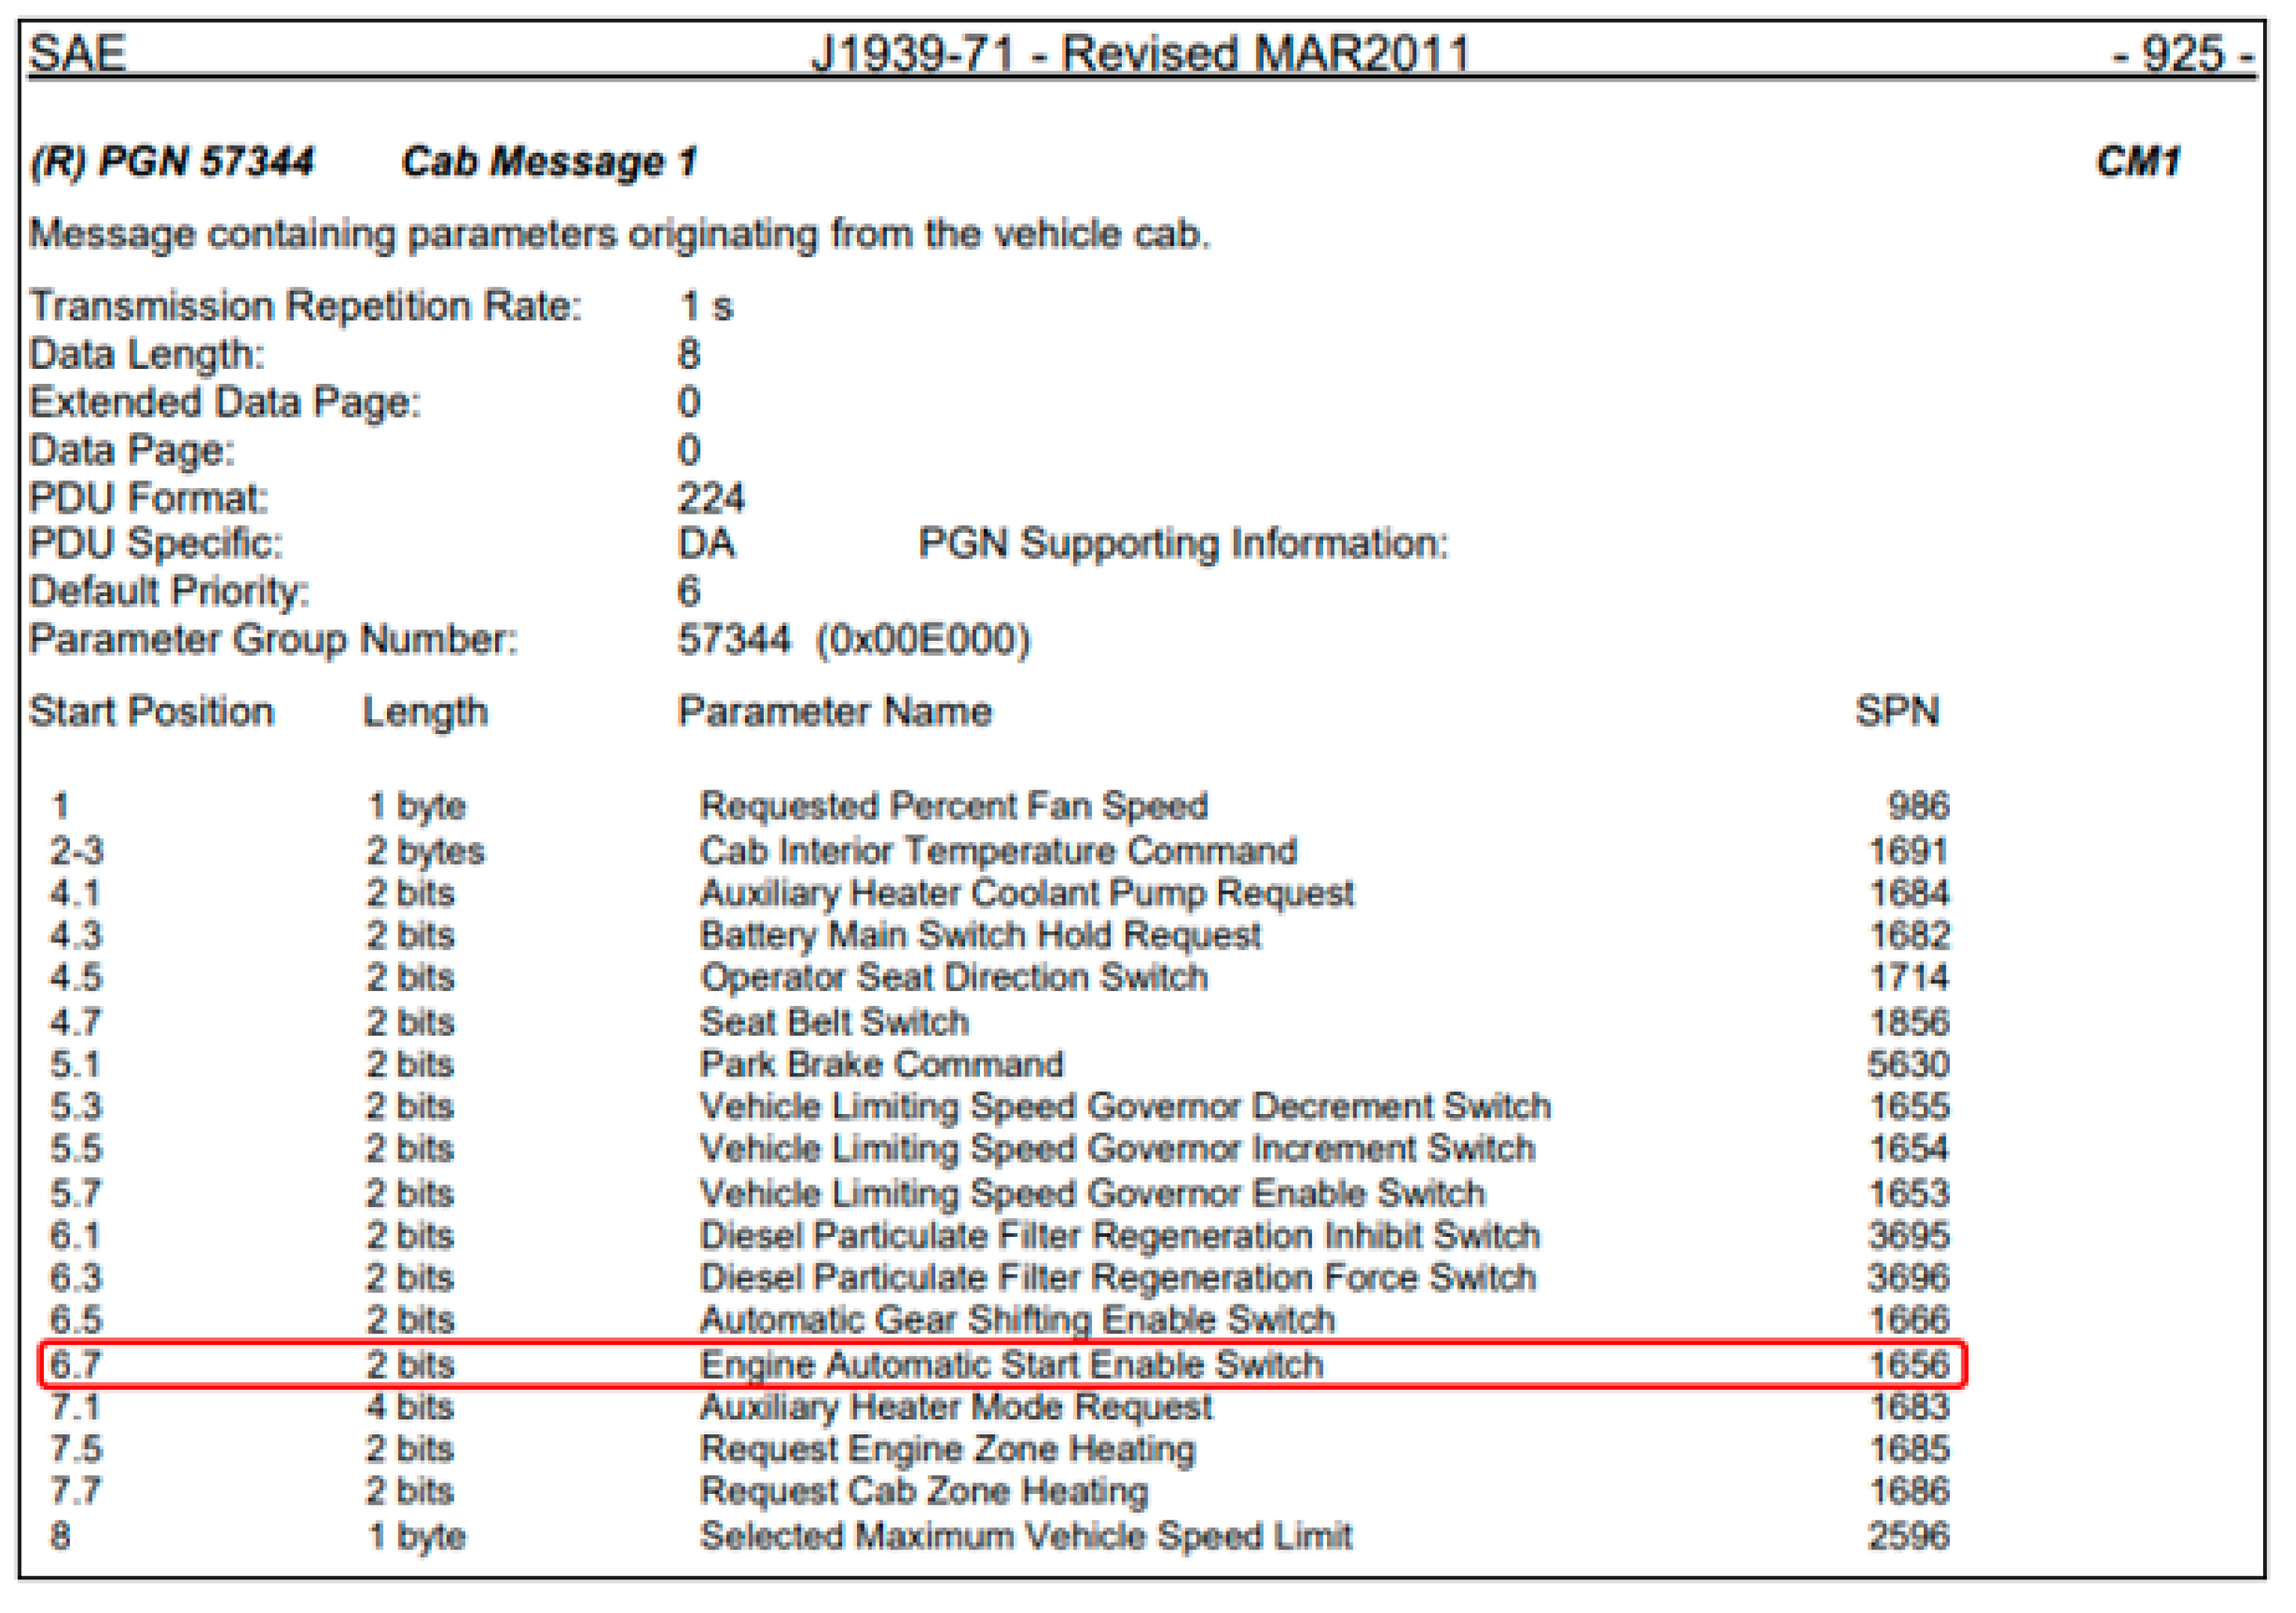This screenshot has width=2296, height=1613.
Task: Click the hex value 0x00E000
Action: [x=922, y=640]
